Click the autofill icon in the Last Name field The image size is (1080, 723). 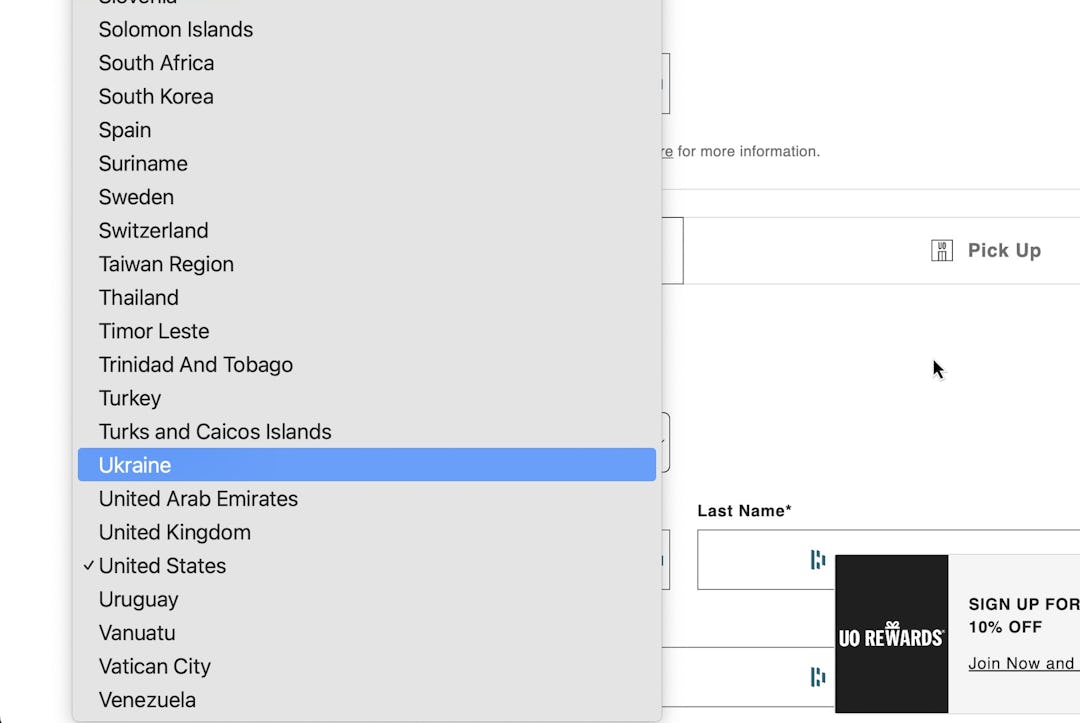pyautogui.click(x=818, y=559)
